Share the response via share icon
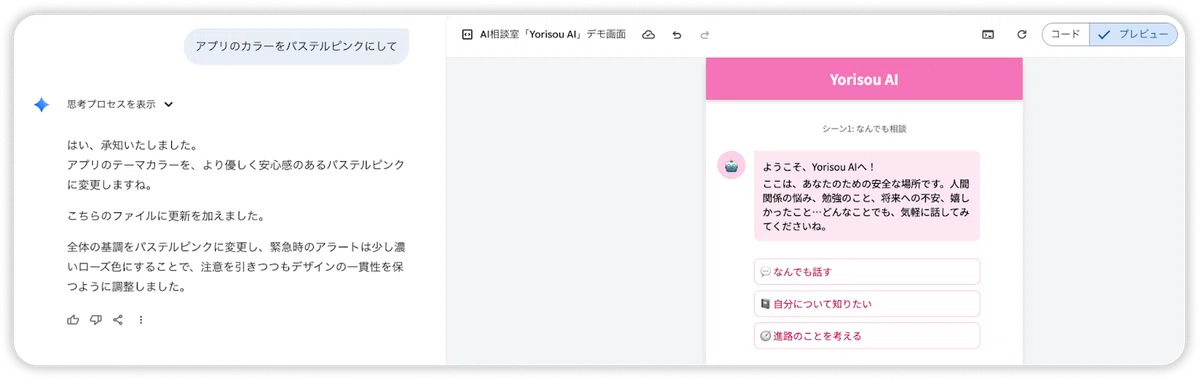The width and height of the screenshot is (1200, 380). point(118,320)
